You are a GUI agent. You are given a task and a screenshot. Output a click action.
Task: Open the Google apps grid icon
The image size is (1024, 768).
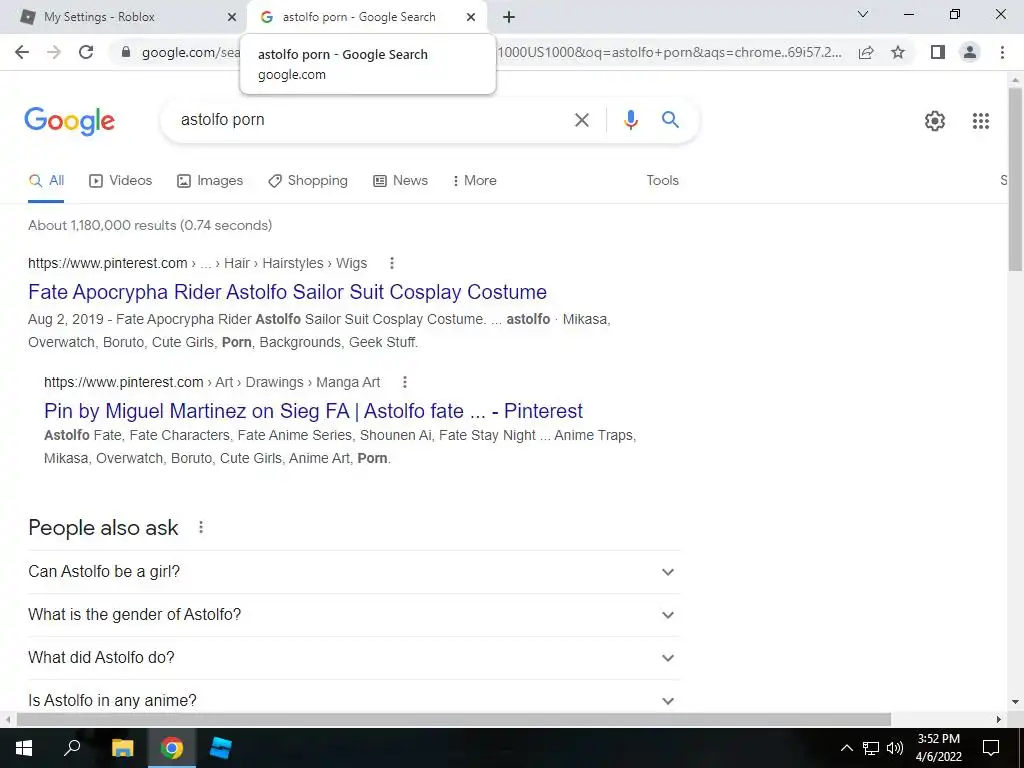point(980,121)
